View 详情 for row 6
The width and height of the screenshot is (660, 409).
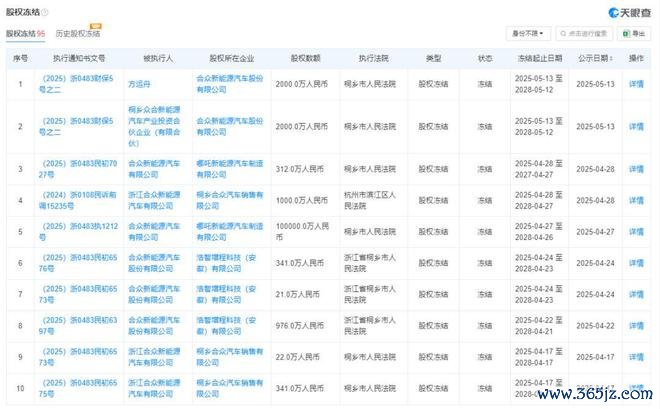(x=636, y=263)
